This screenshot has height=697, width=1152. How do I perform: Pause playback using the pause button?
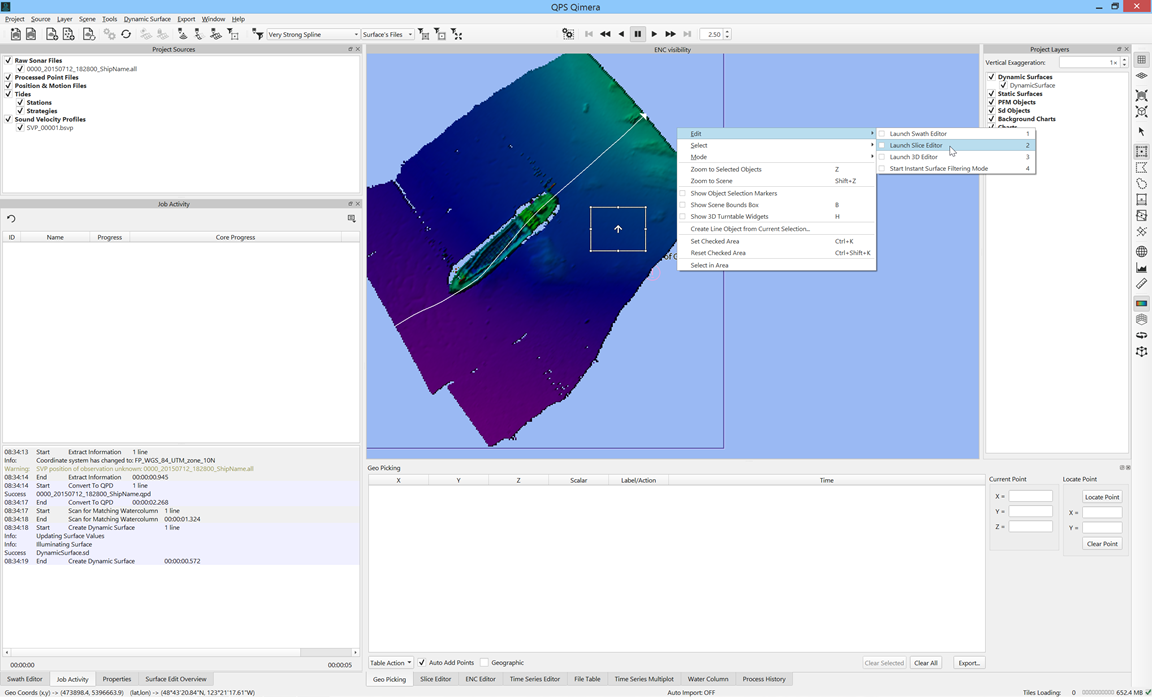click(637, 34)
